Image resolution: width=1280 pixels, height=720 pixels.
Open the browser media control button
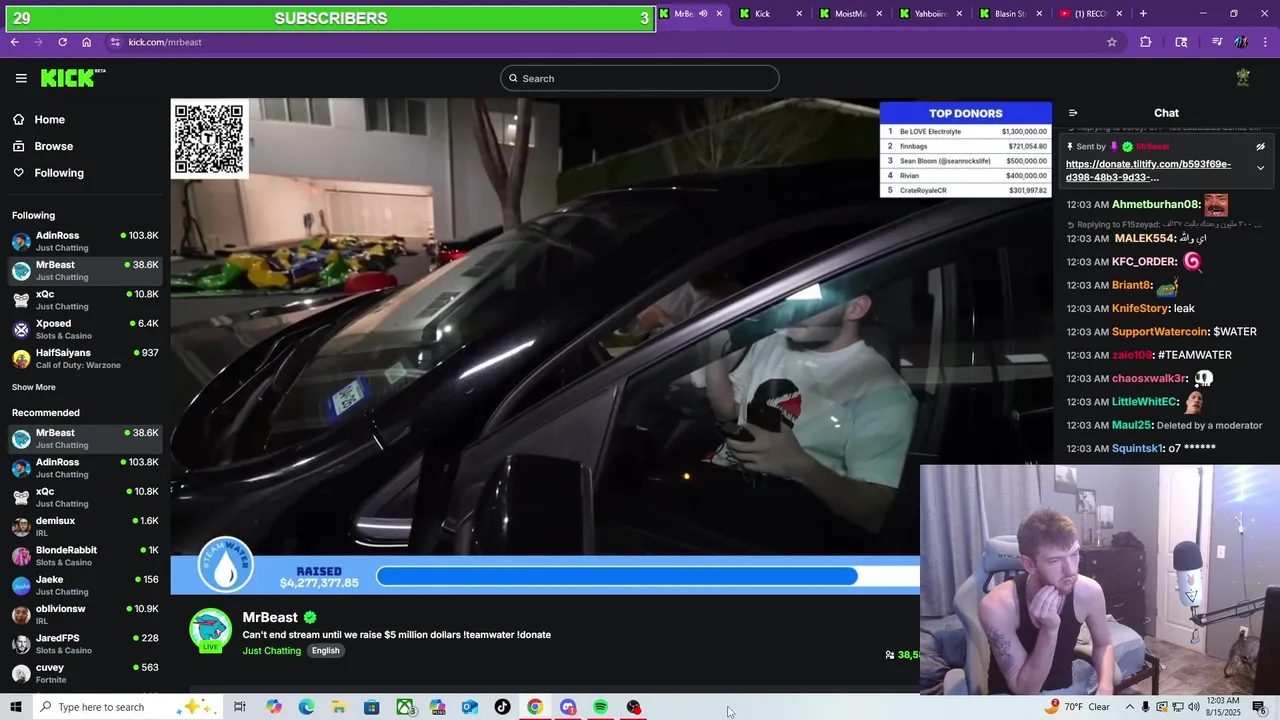1217,42
